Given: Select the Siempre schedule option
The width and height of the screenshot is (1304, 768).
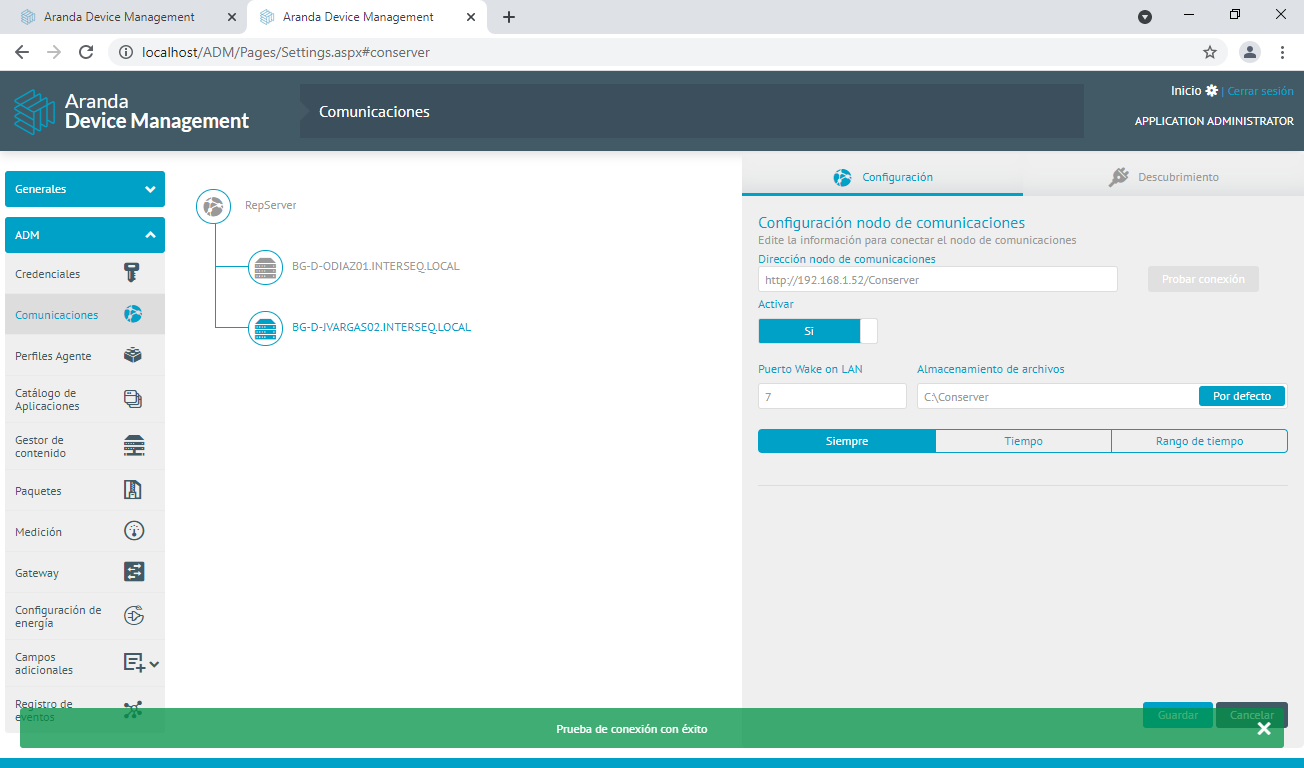Looking at the screenshot, I should point(846,441).
